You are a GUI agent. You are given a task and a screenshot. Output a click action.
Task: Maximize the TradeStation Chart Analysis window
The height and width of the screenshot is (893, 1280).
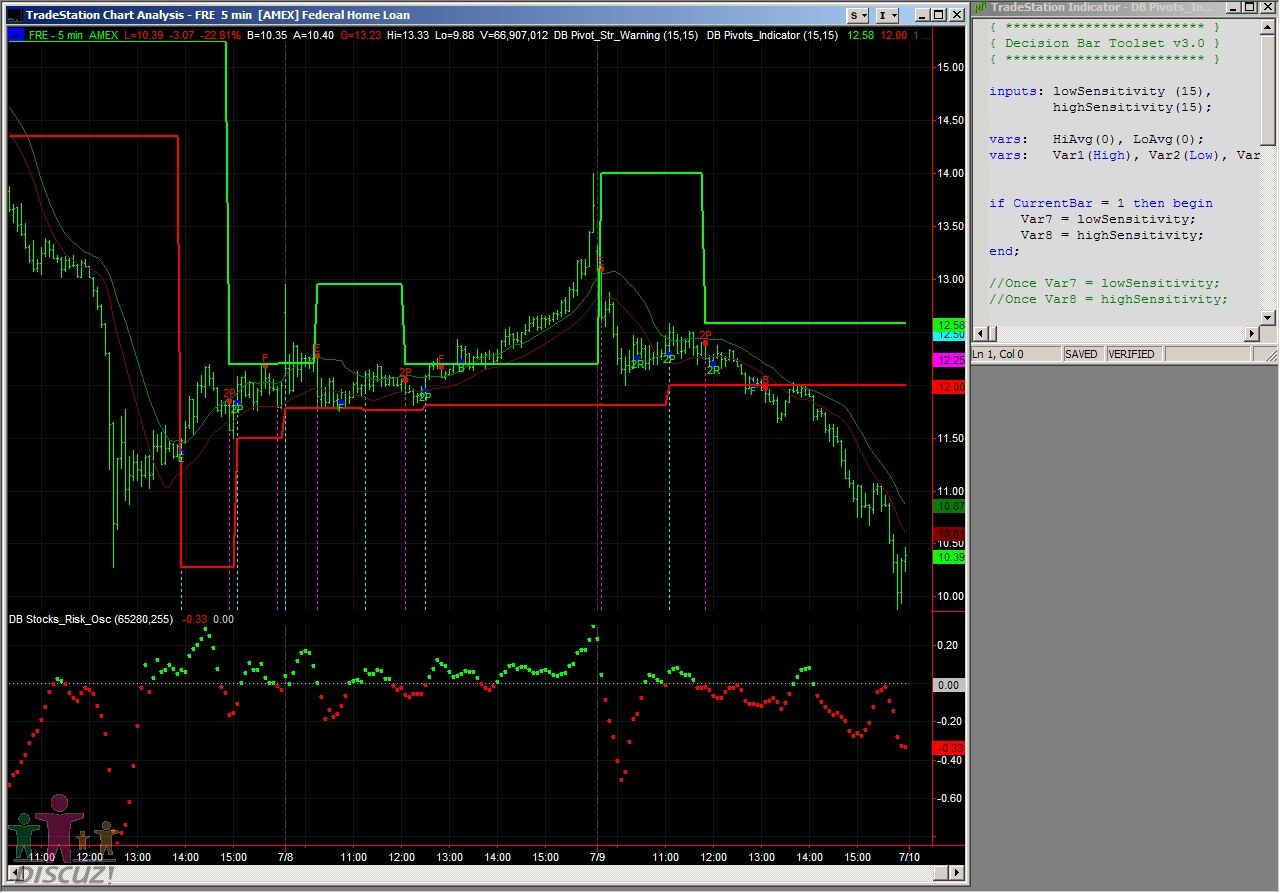tap(938, 15)
